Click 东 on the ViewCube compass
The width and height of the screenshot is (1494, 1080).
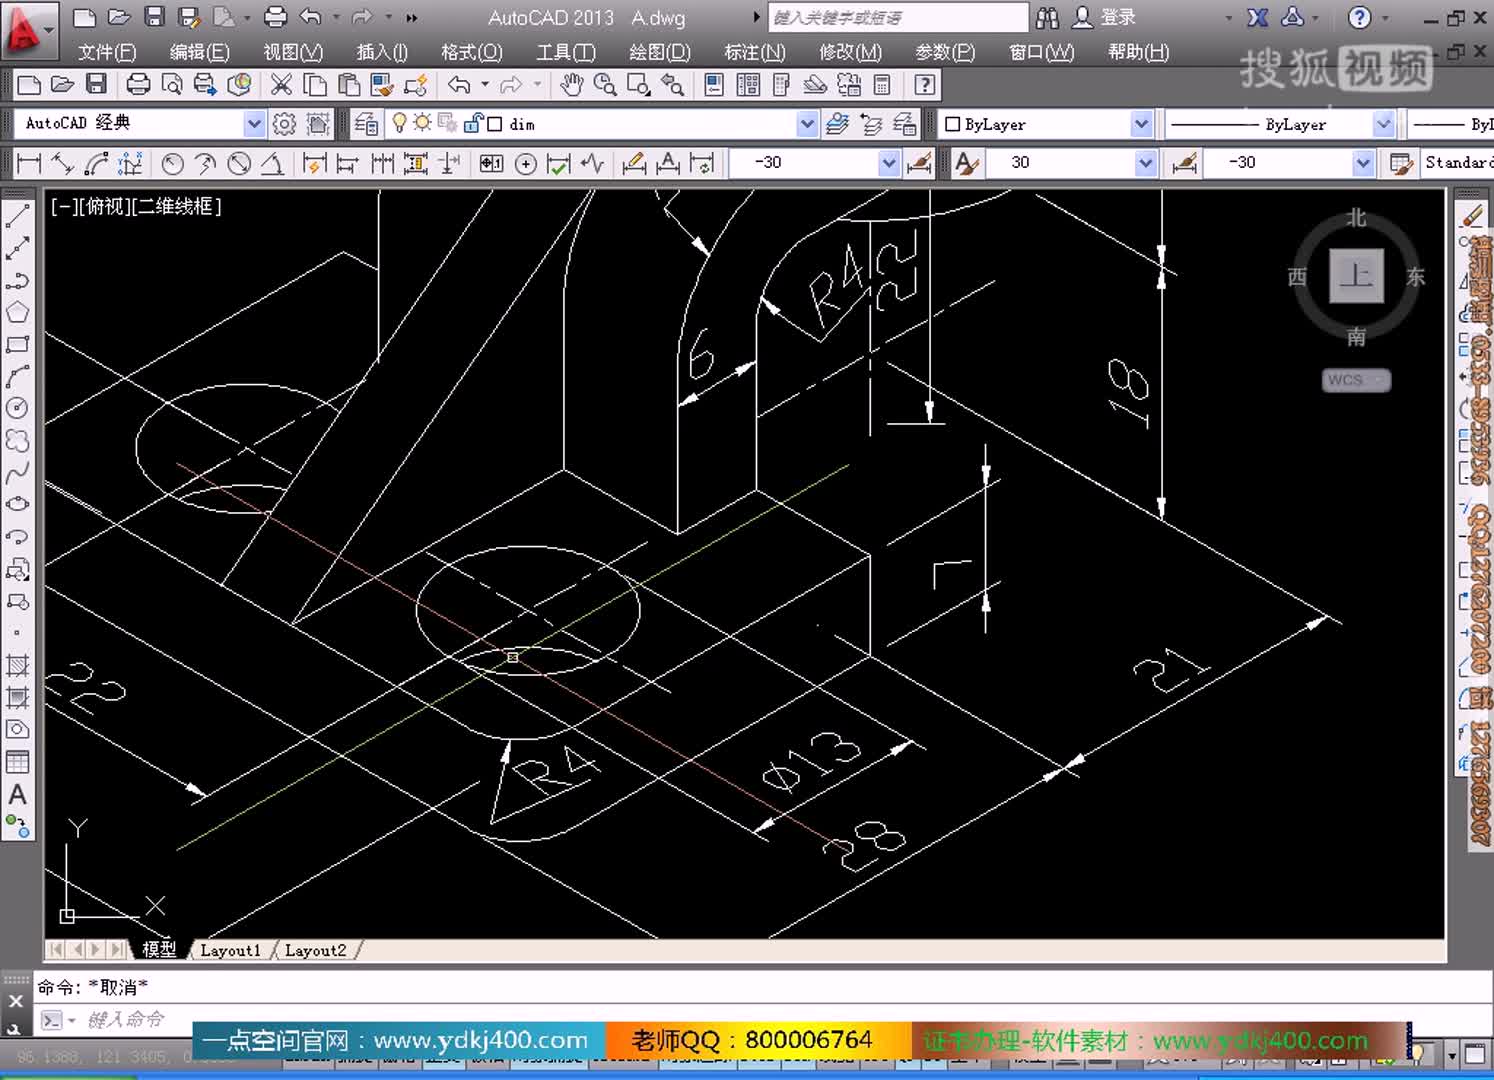pos(1416,276)
